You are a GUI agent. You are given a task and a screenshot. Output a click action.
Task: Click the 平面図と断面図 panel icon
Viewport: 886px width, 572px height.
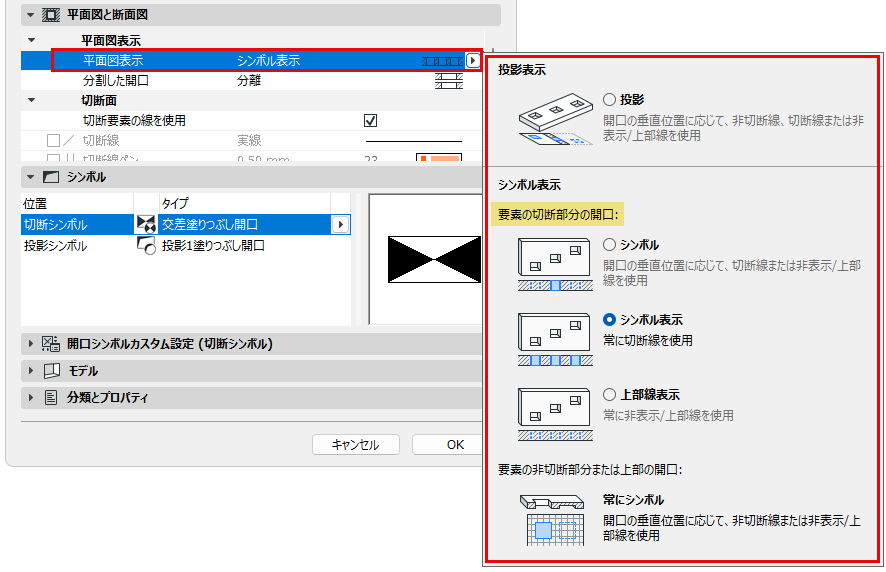(51, 15)
